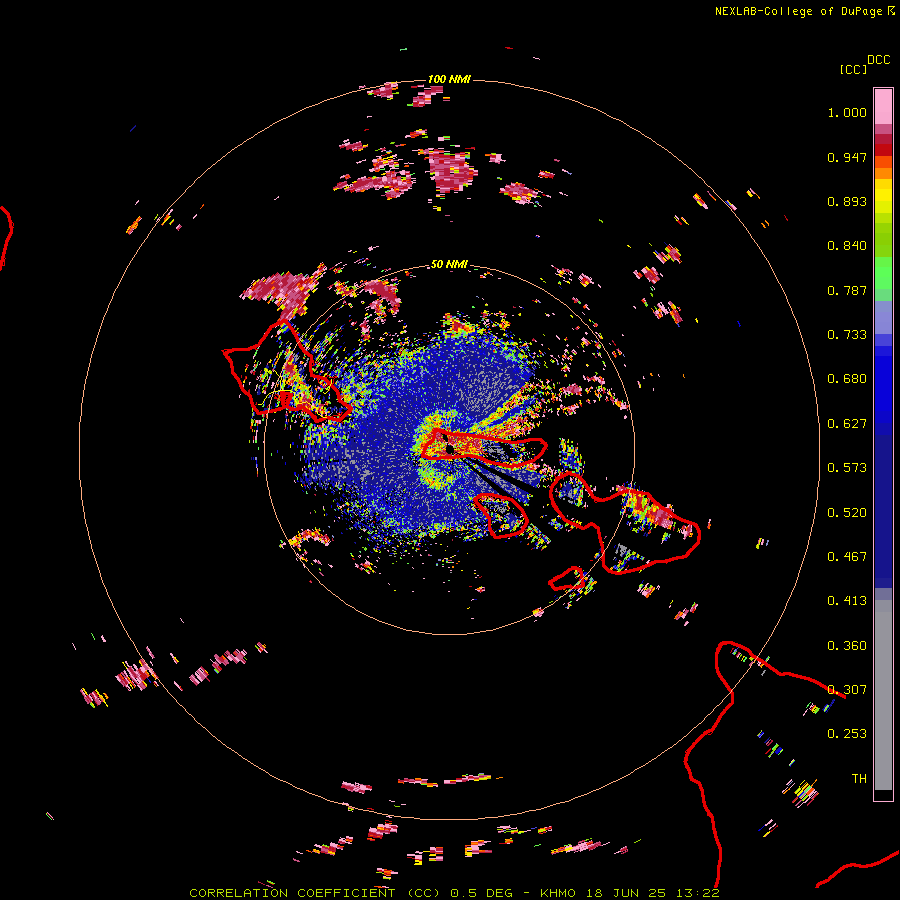Click the 0.467 scale value
The image size is (900, 900).
point(847,557)
